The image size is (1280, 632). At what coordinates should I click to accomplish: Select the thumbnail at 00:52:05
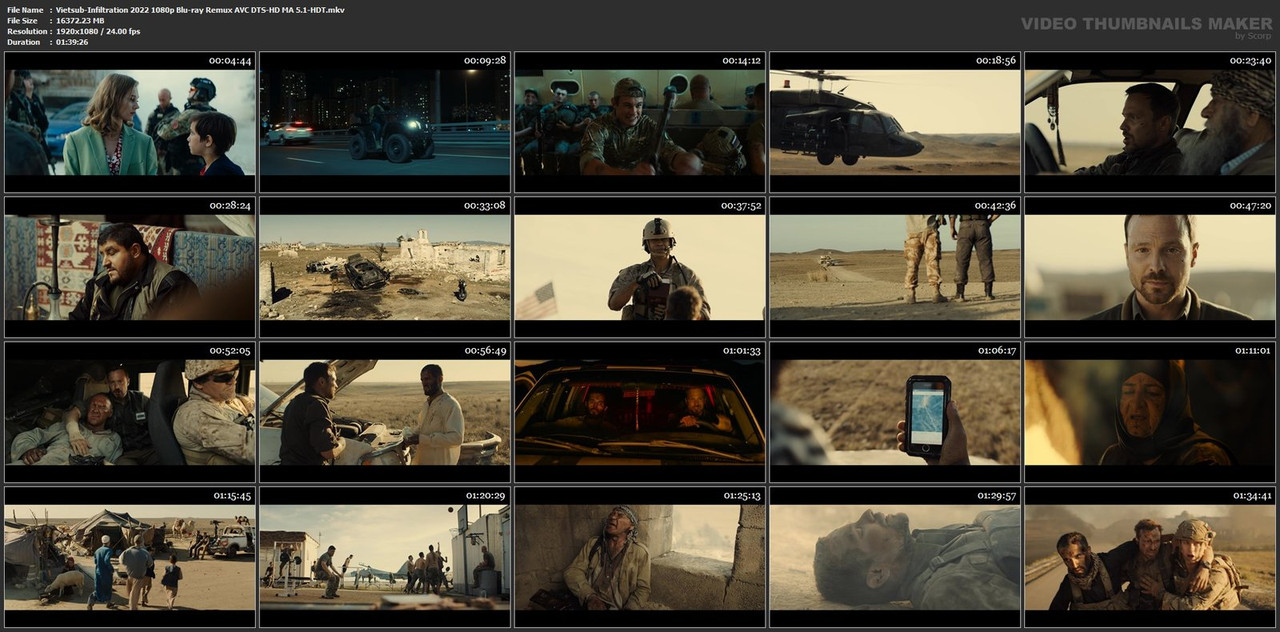point(130,412)
